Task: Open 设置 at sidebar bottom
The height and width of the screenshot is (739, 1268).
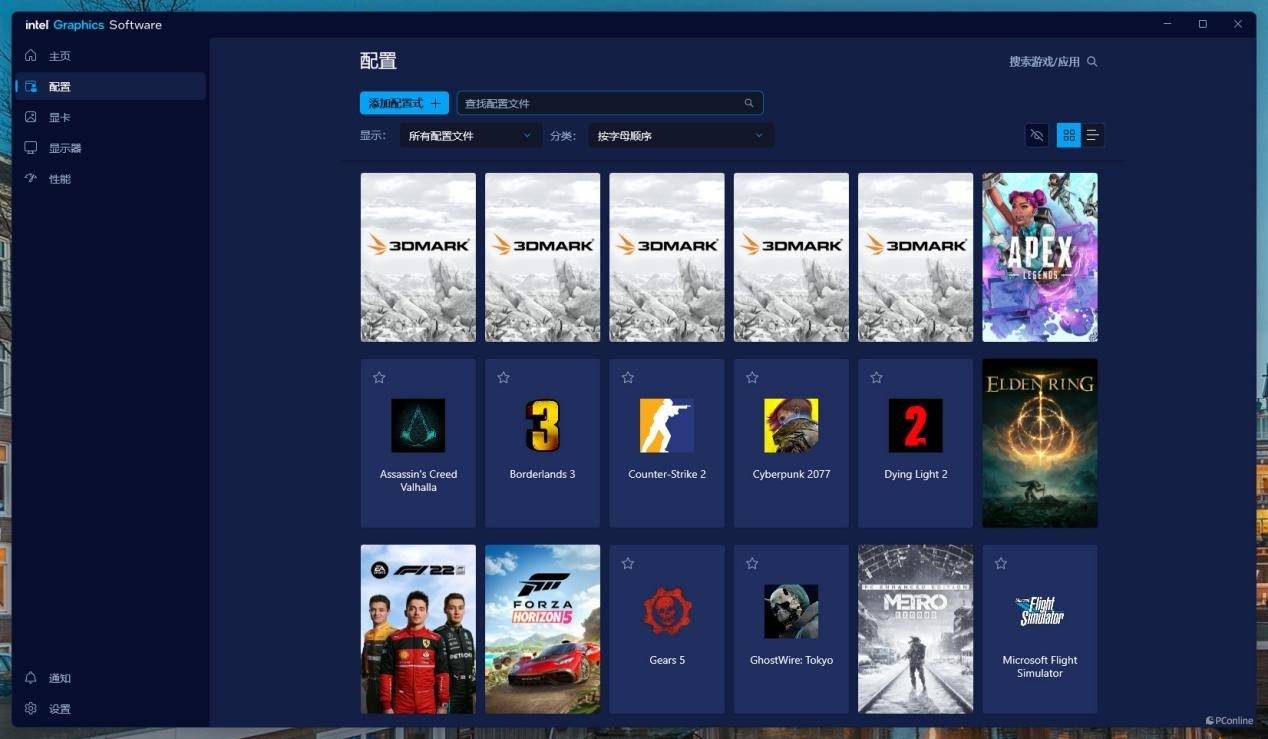Action: pyautogui.click(x=60, y=709)
